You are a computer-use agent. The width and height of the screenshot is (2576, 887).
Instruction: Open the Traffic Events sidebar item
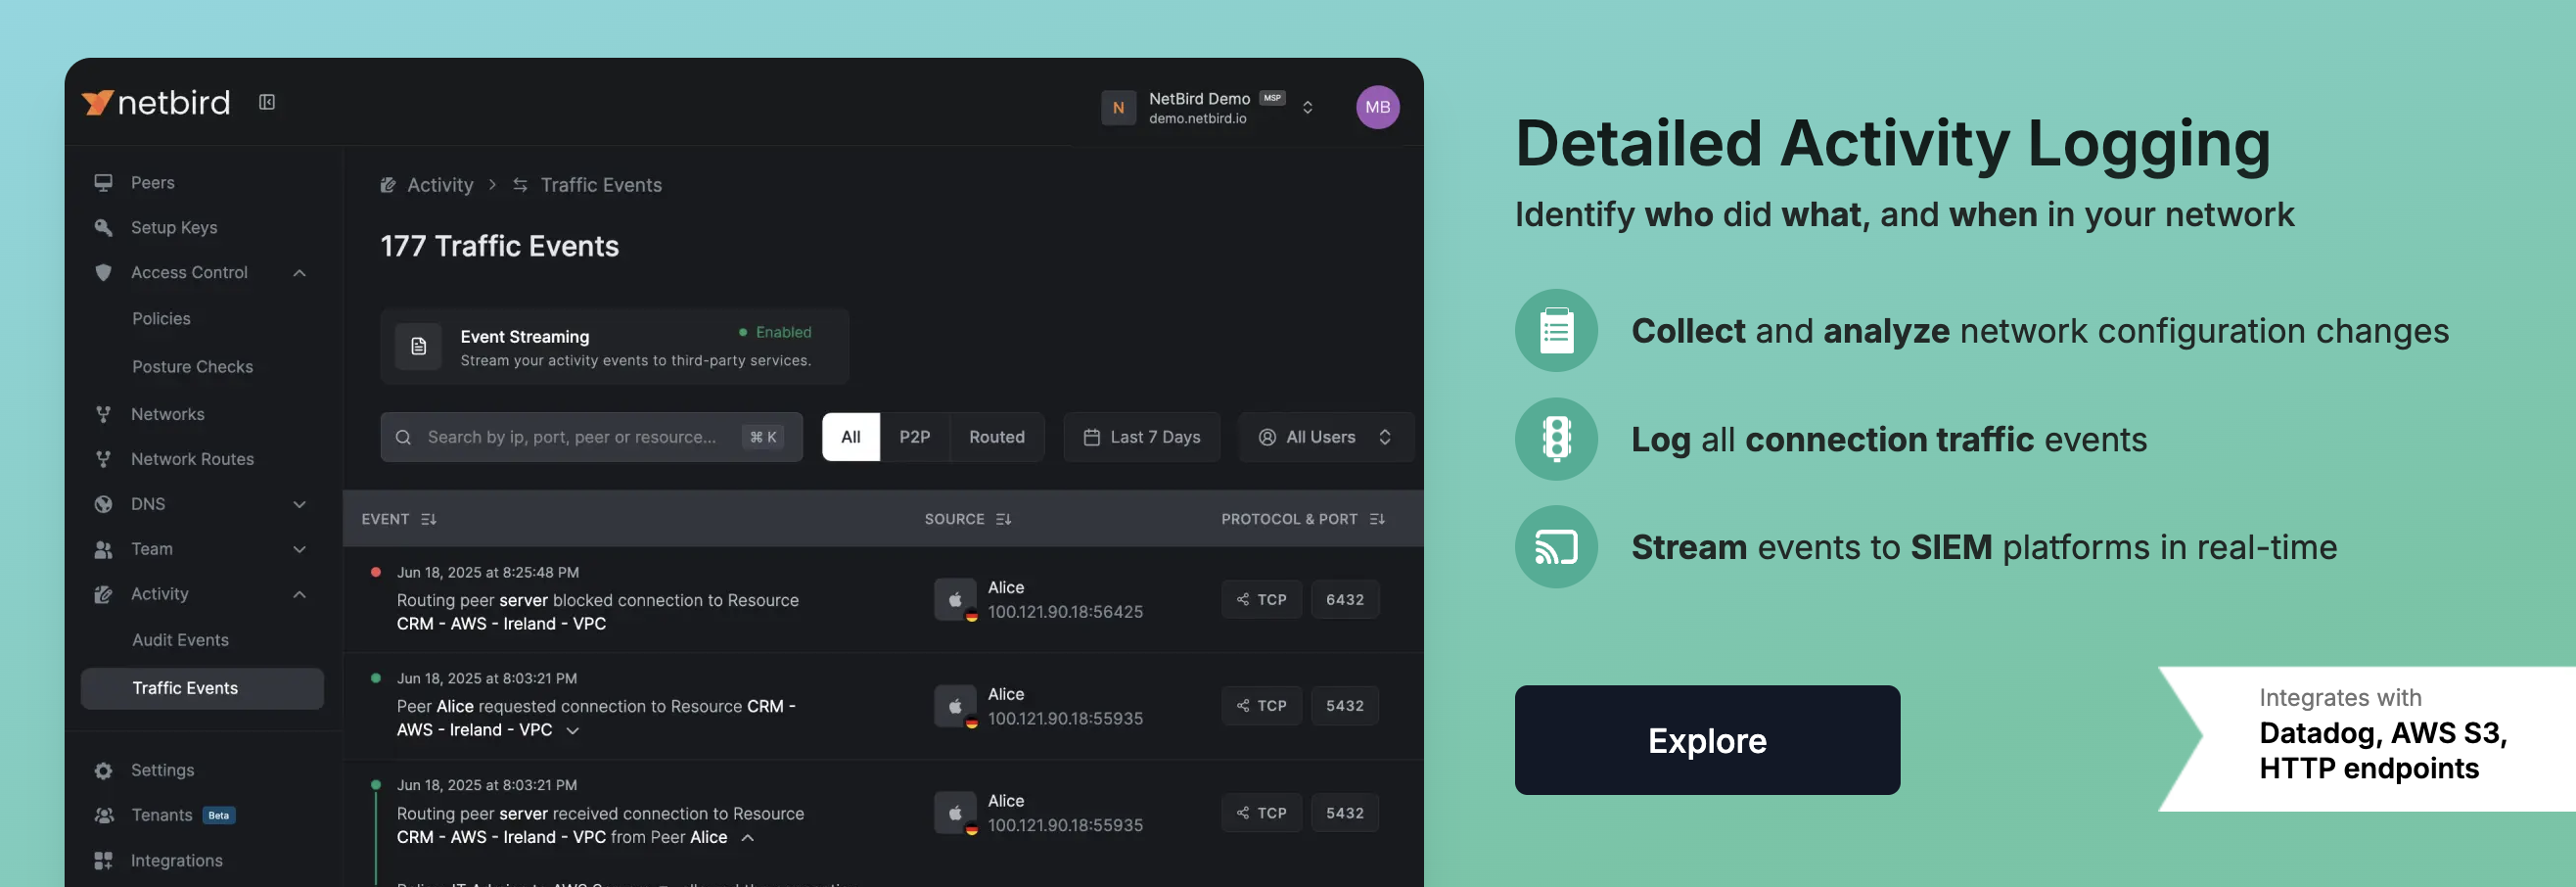tap(202, 689)
